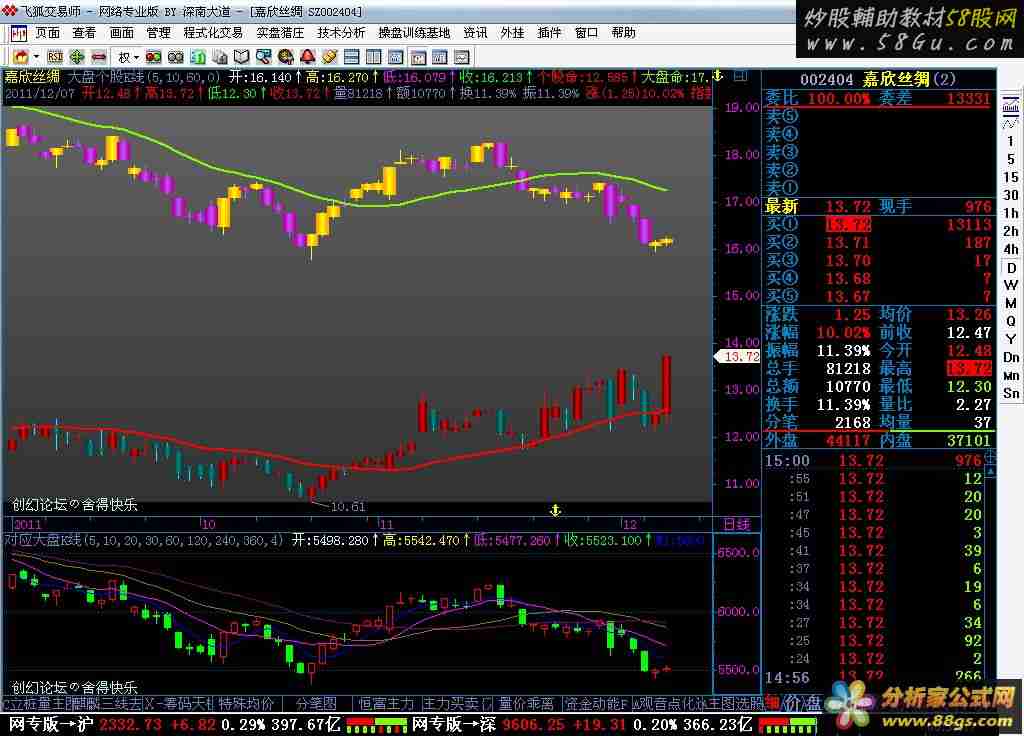
Task: Select the 30 minute period
Action: [x=1011, y=195]
